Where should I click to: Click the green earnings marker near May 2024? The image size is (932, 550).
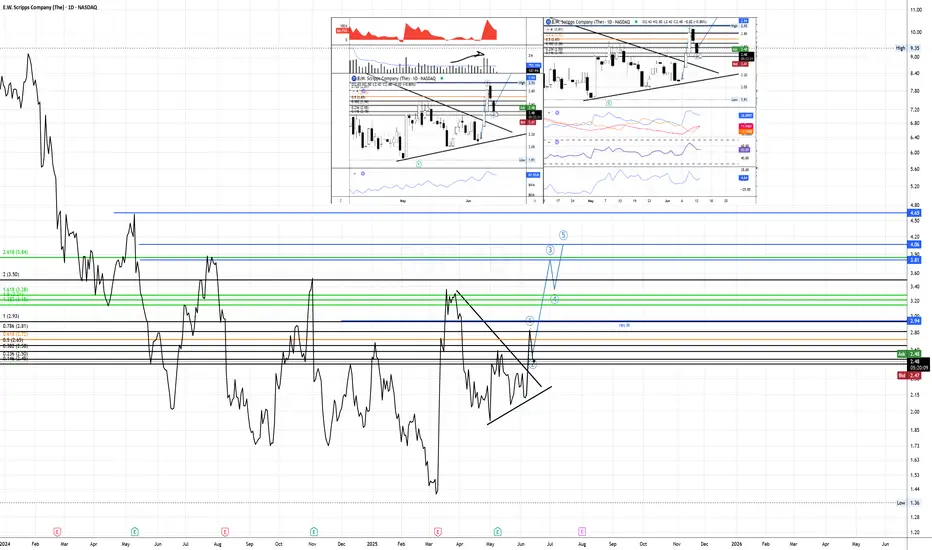click(135, 531)
